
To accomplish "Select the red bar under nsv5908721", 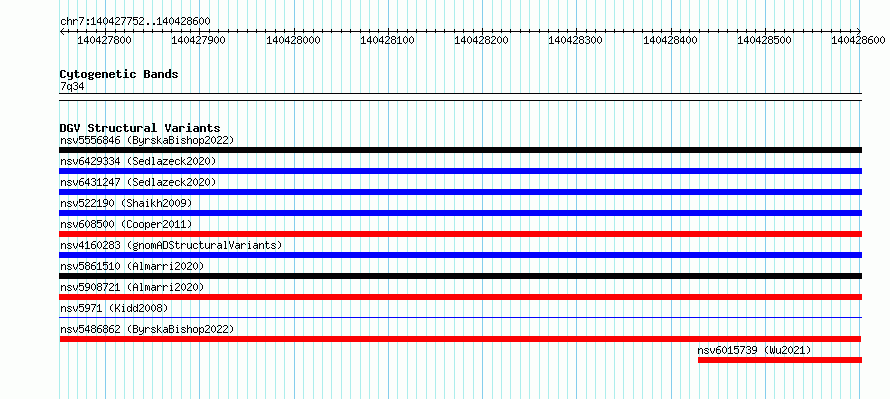I will (460, 297).
